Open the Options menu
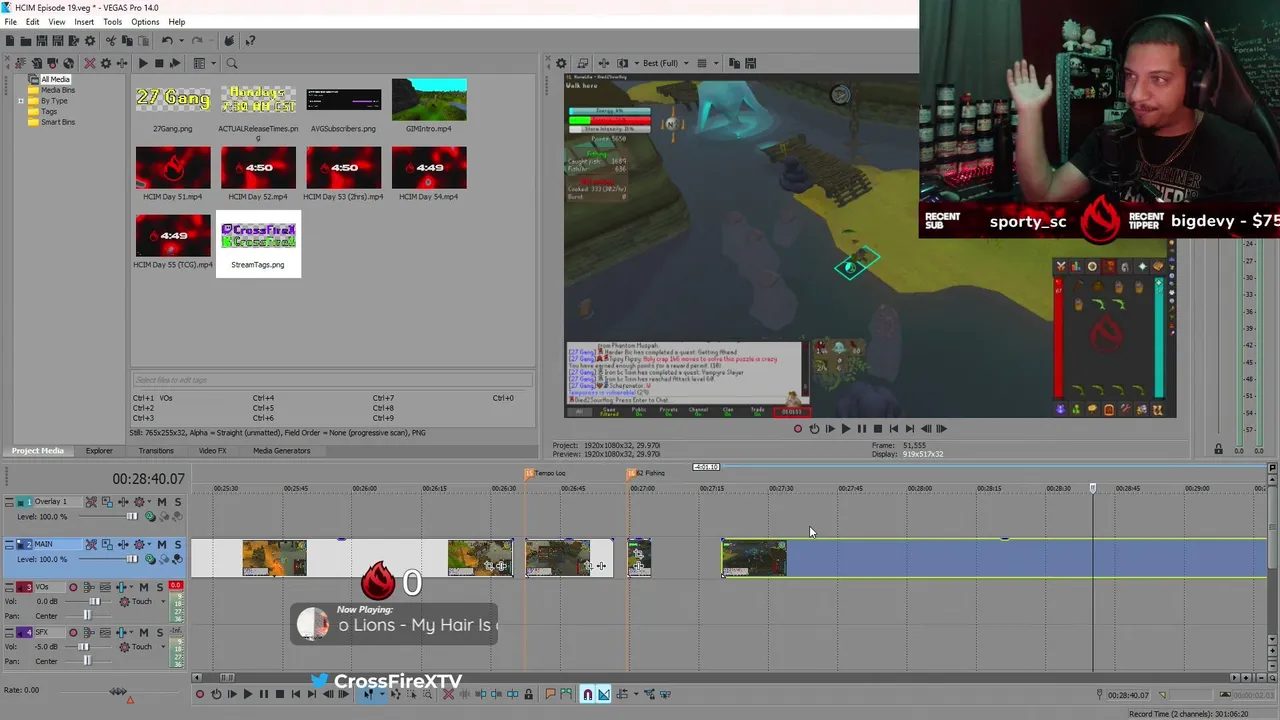This screenshot has height=720, width=1280. click(145, 22)
